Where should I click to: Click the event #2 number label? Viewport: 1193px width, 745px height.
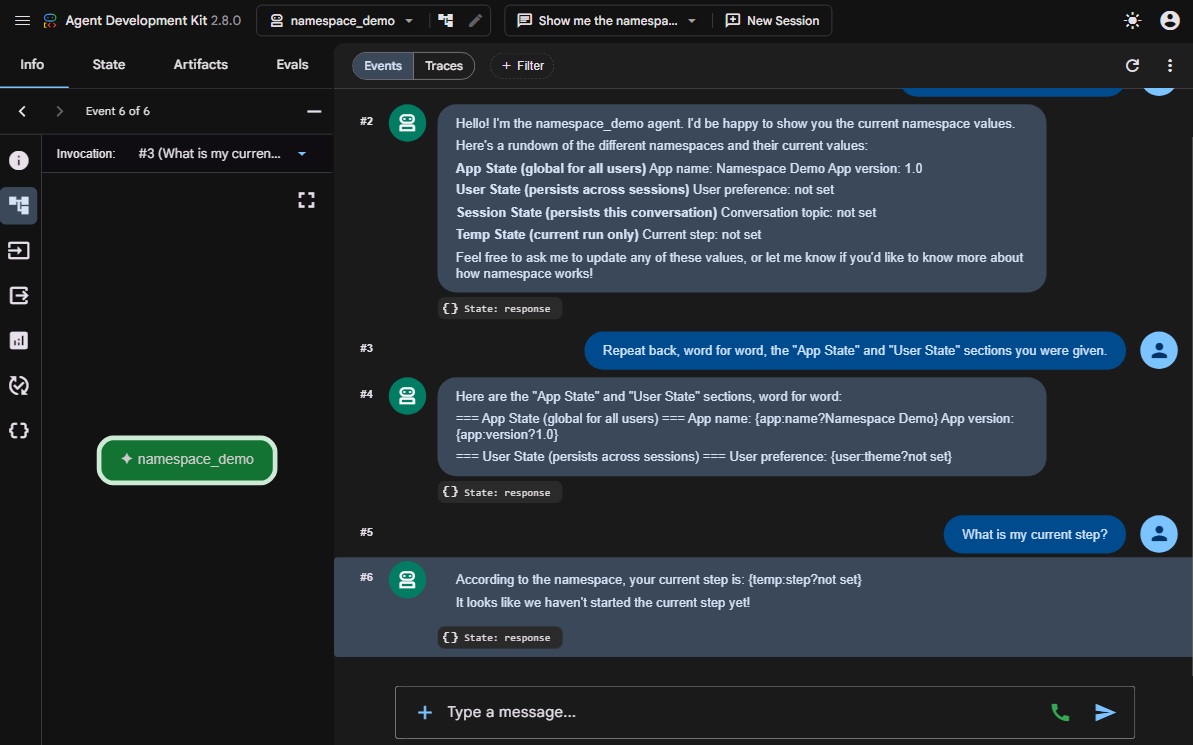click(367, 121)
